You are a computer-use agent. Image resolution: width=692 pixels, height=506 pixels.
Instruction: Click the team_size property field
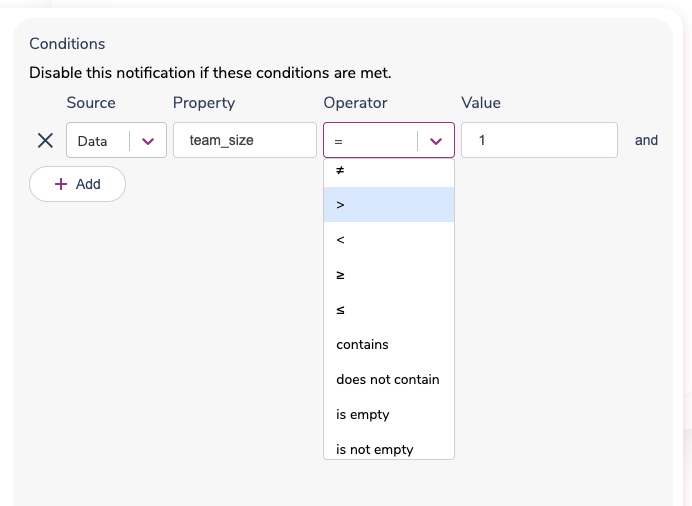(245, 140)
